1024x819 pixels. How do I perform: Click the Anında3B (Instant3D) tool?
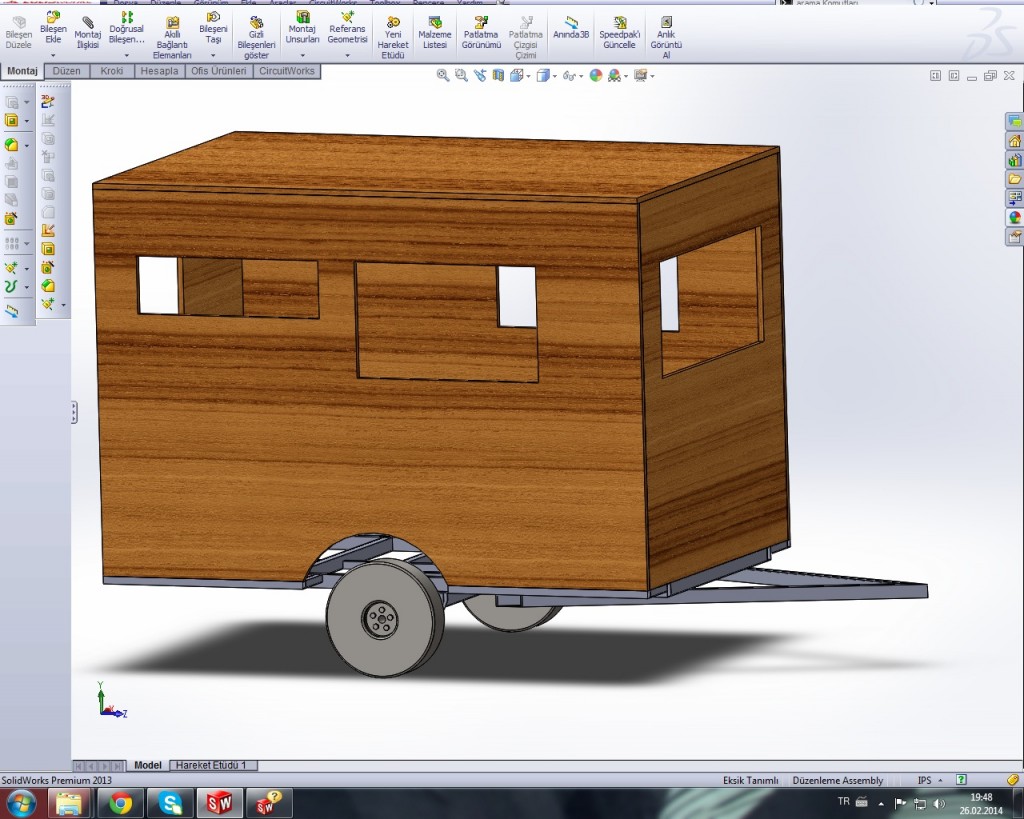click(x=571, y=23)
